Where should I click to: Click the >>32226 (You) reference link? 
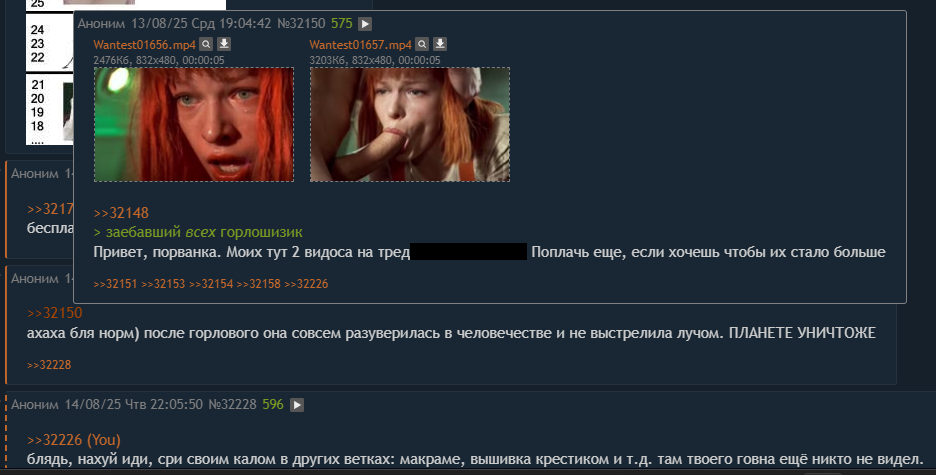tap(73, 440)
